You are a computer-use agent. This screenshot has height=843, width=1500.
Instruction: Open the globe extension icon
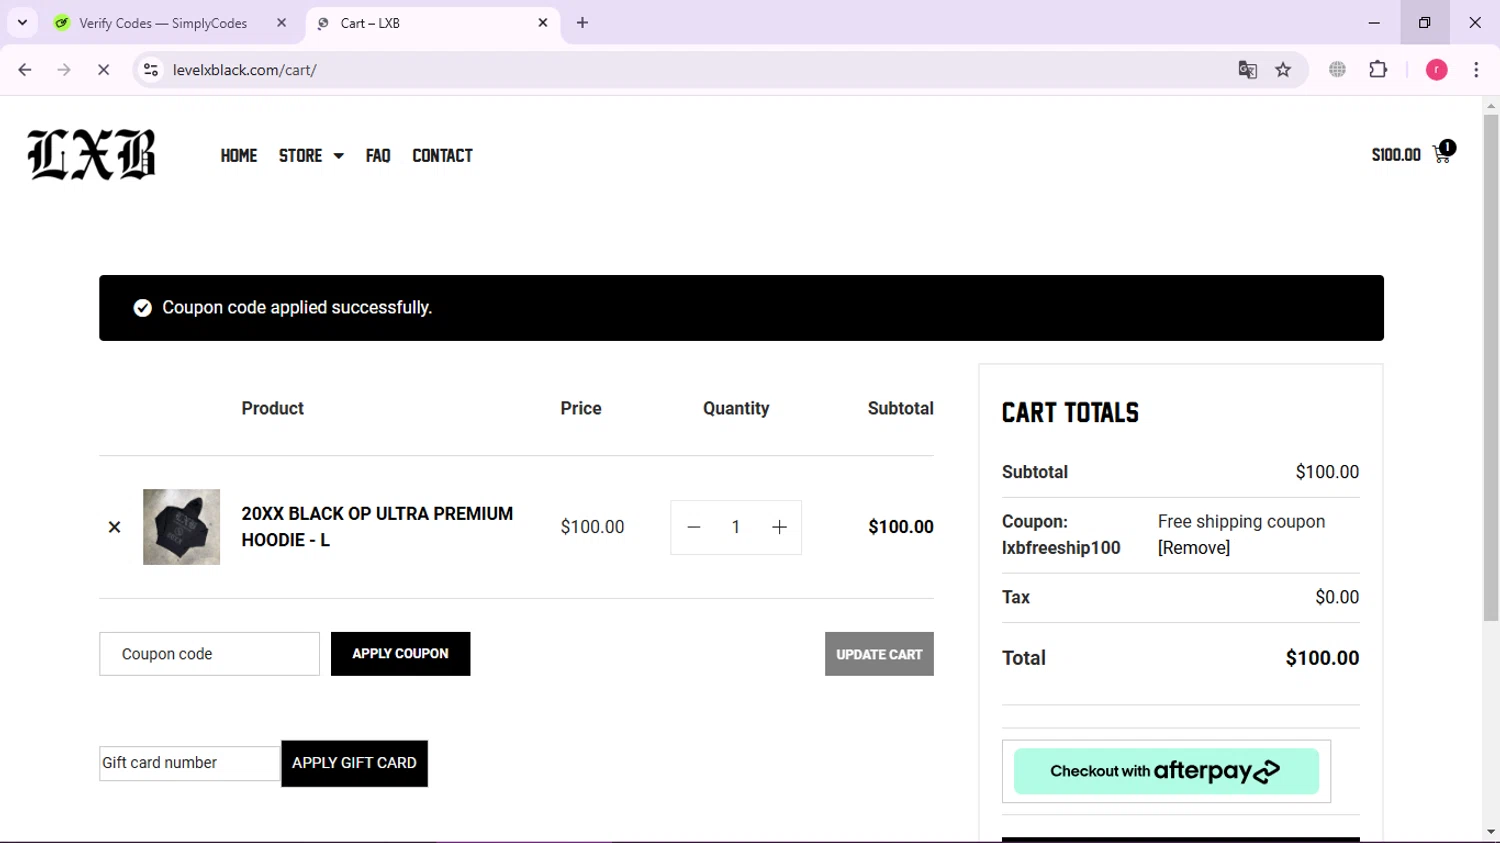(1337, 70)
